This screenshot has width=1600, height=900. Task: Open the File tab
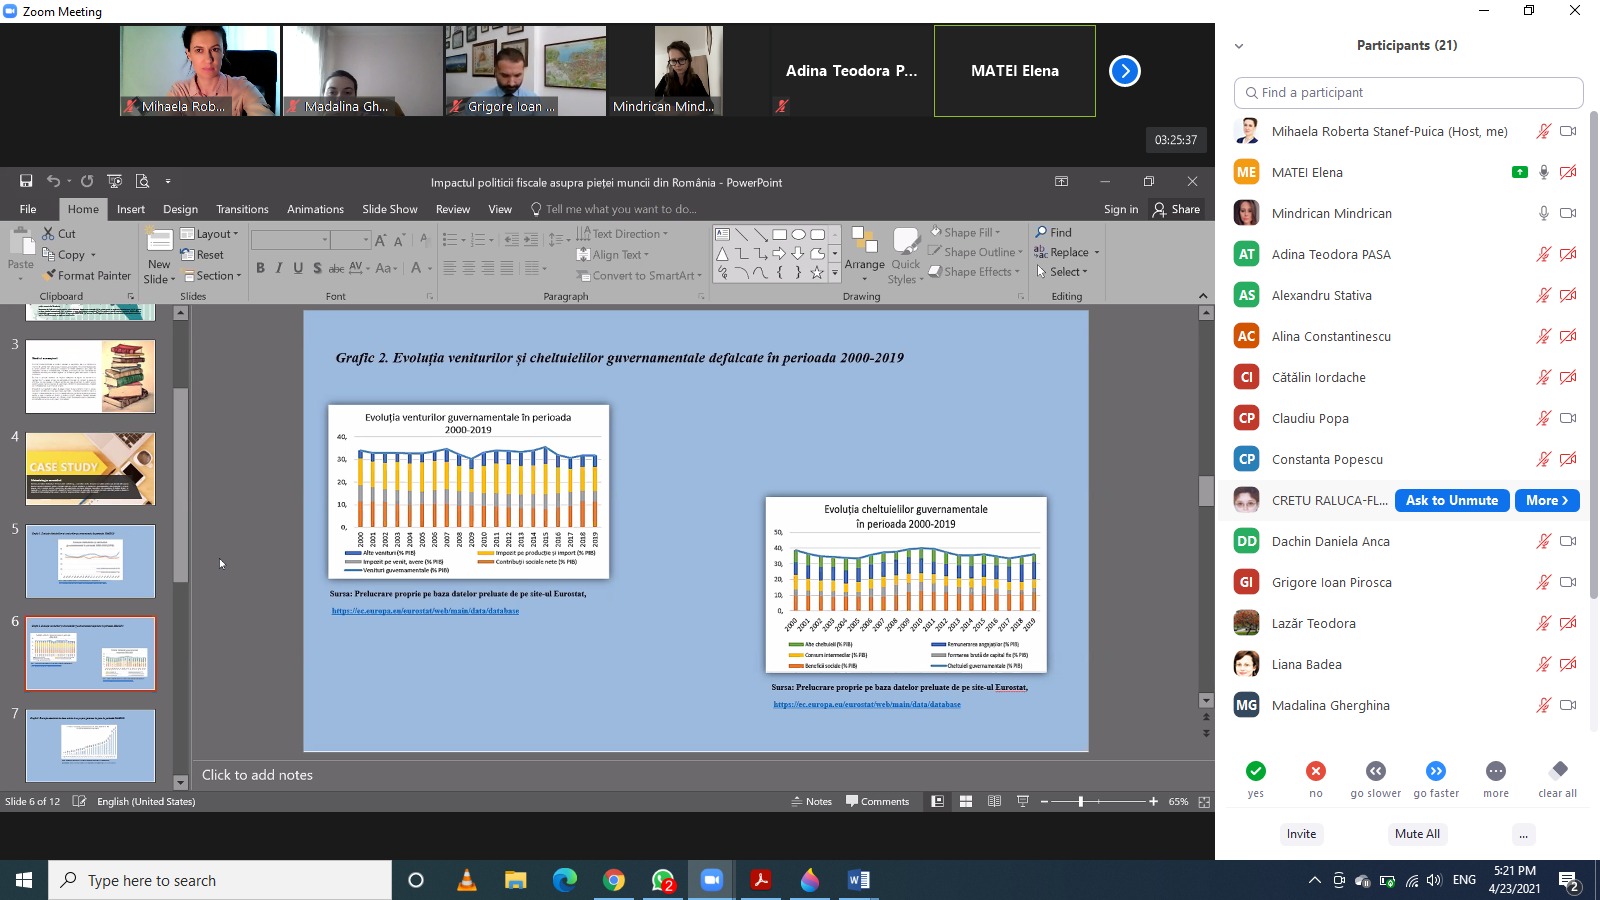pyautogui.click(x=28, y=209)
